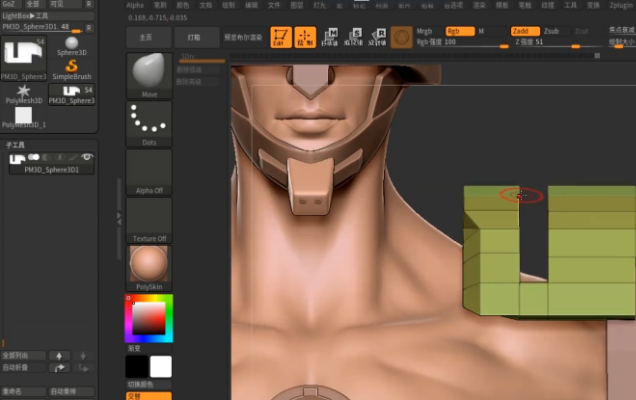Screen dimensions: 636x400
Task: Open the Texture Off selector
Action: (x=149, y=219)
